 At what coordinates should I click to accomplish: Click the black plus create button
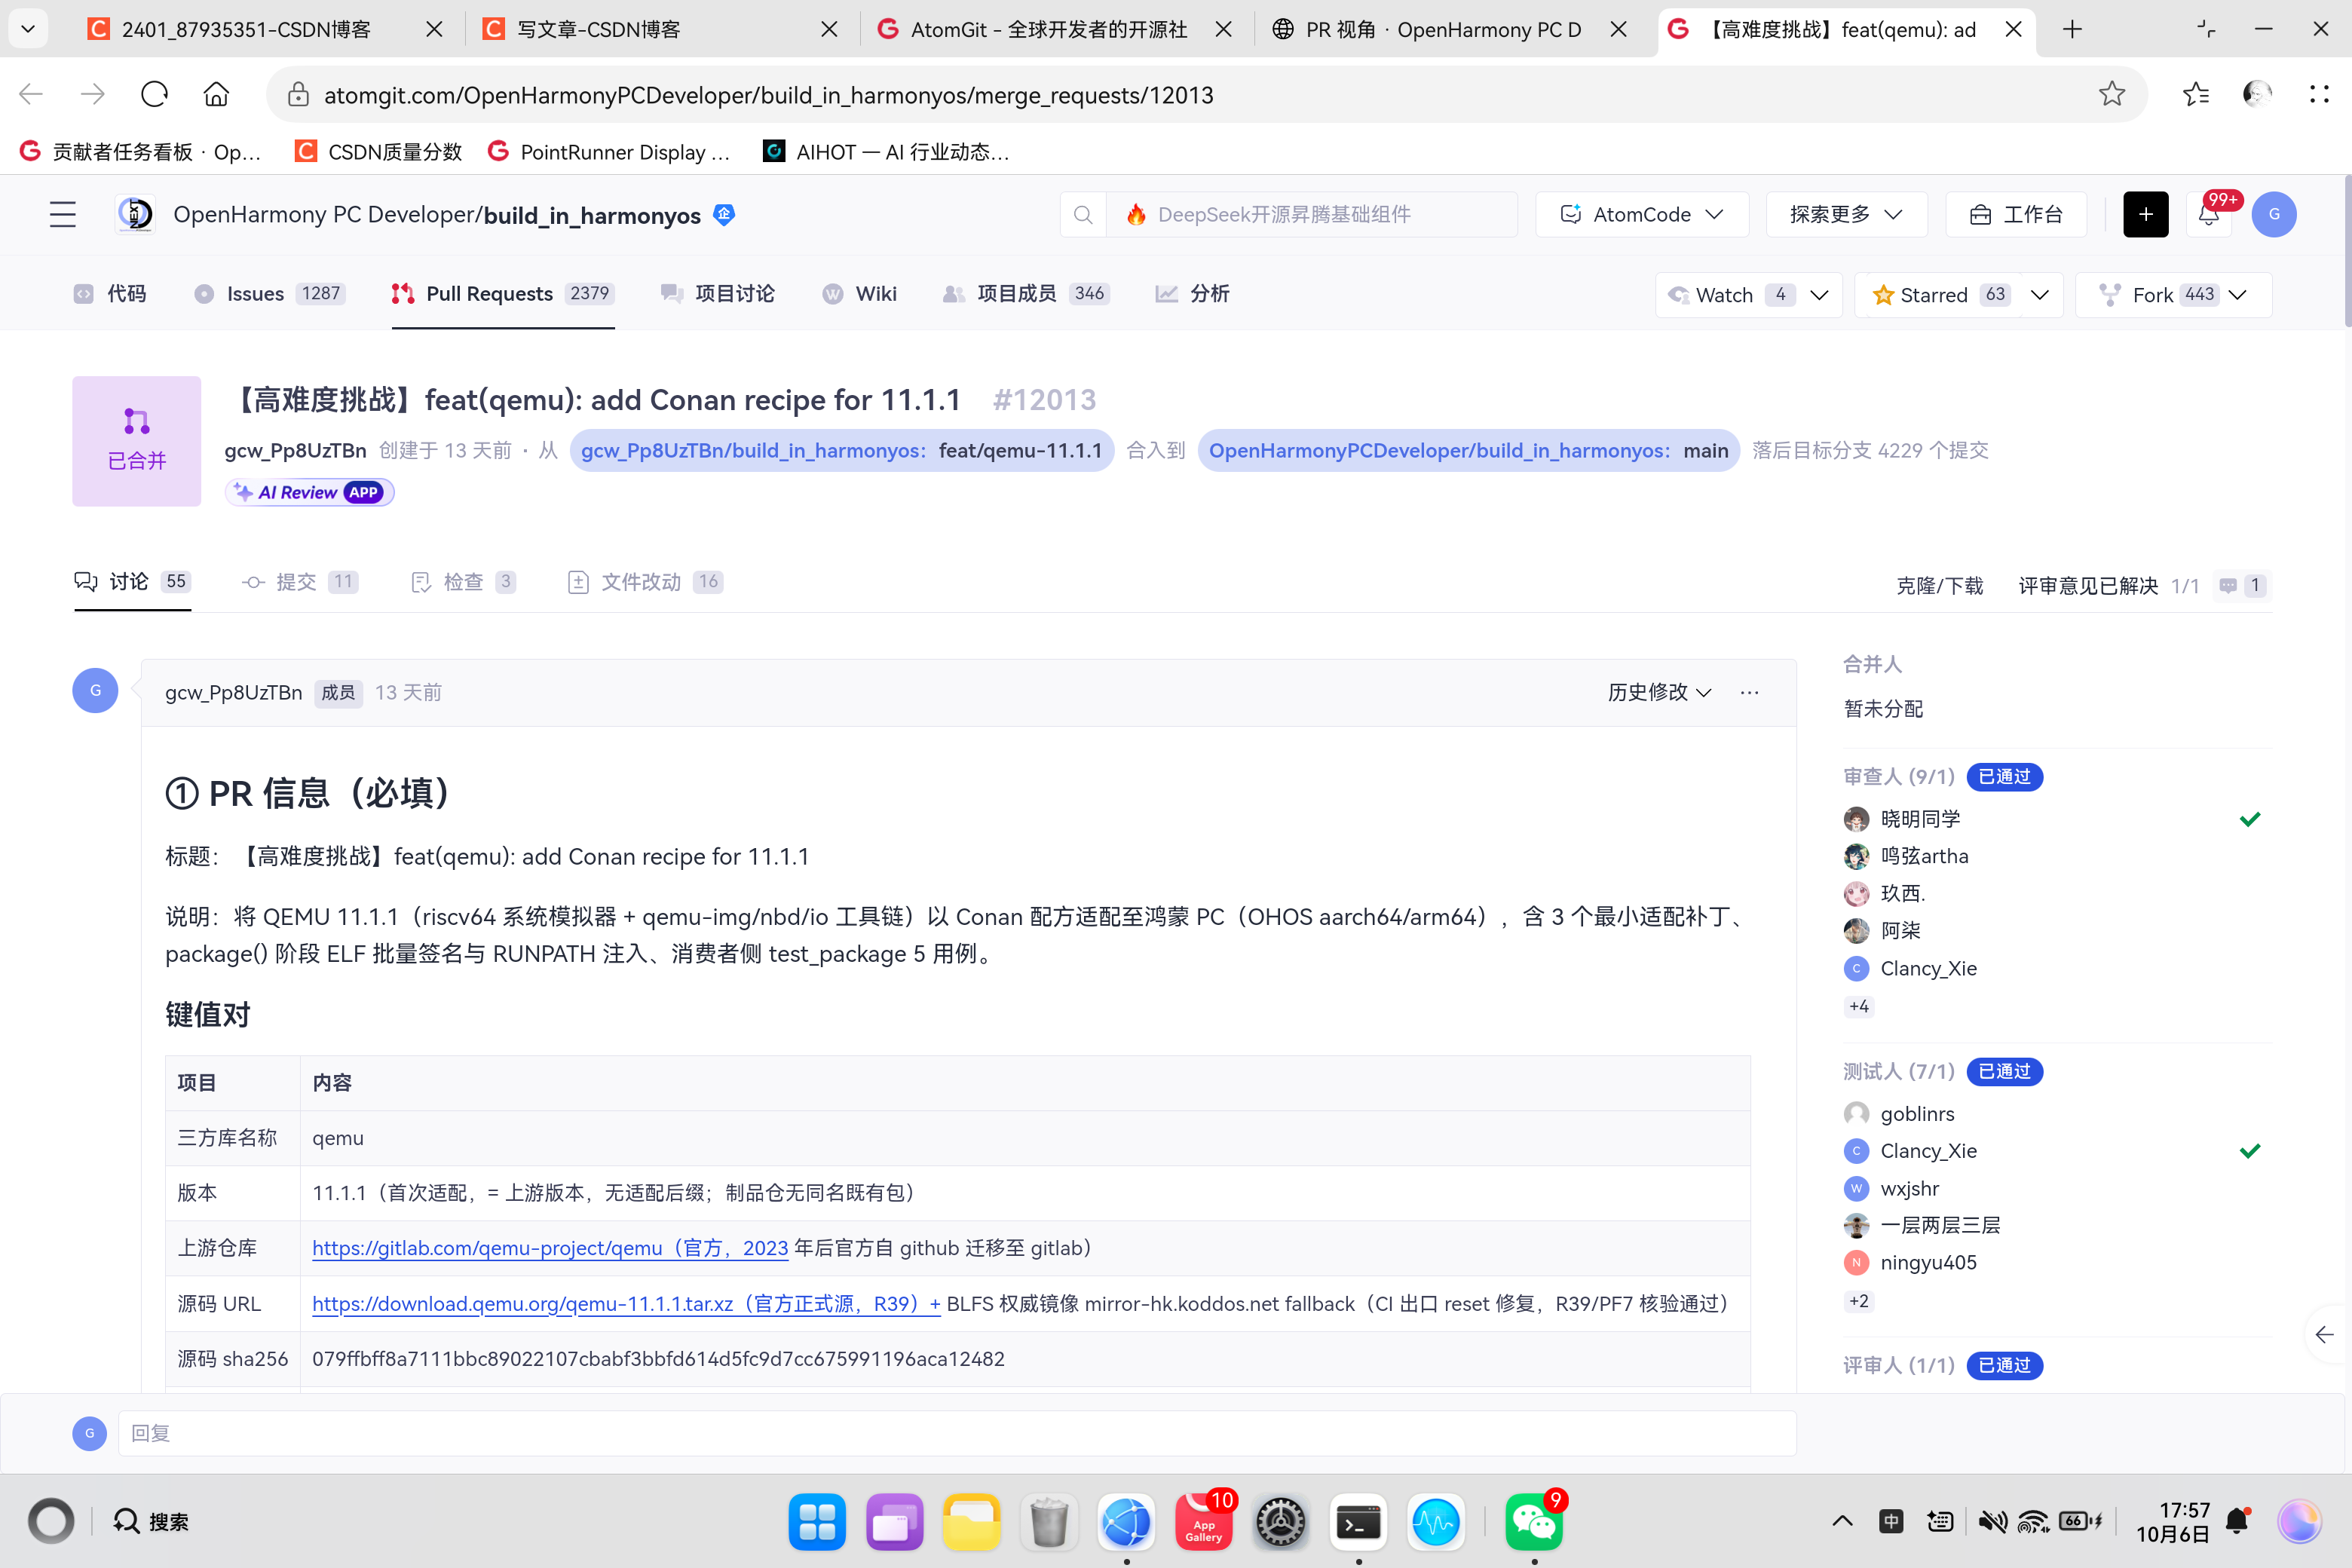(2146, 214)
